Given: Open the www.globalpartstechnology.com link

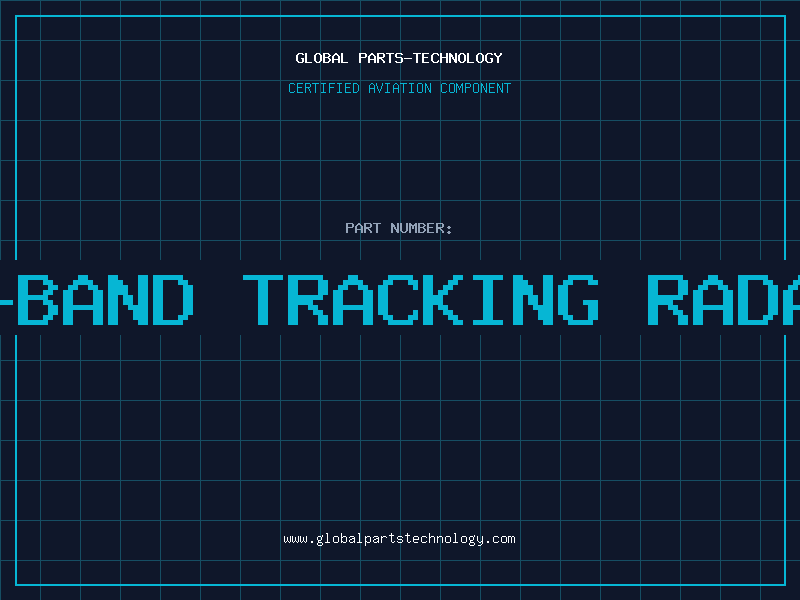Looking at the screenshot, I should pyautogui.click(x=399, y=539).
